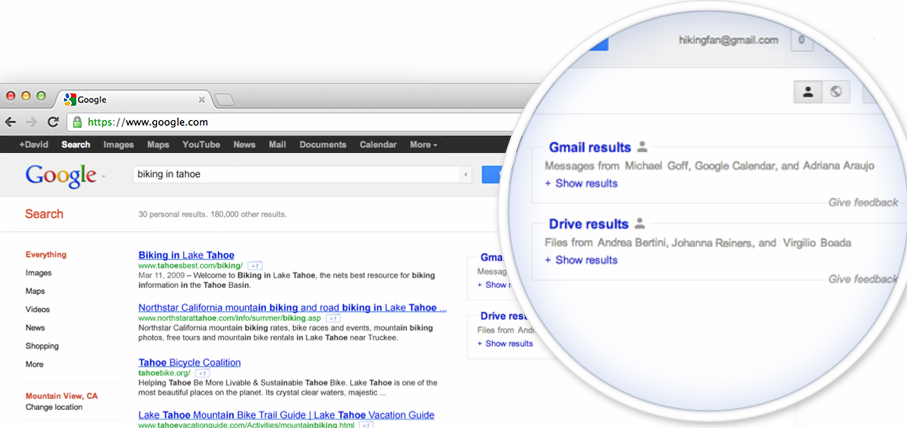
Task: Open Tahoe Bicycle Coalition result
Action: click(x=189, y=363)
